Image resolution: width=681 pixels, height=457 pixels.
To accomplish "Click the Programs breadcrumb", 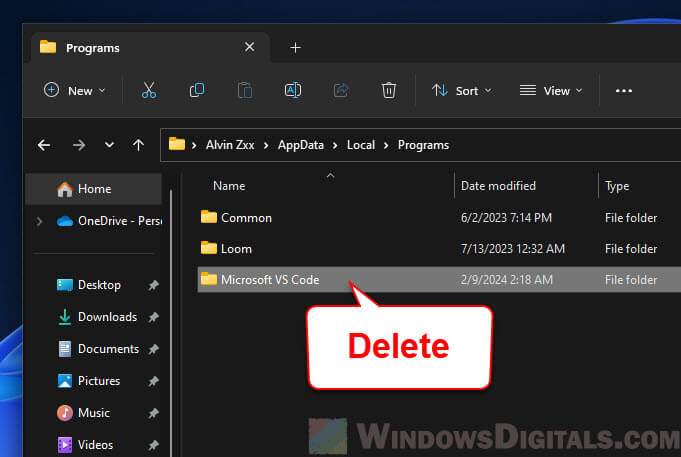I will (423, 145).
